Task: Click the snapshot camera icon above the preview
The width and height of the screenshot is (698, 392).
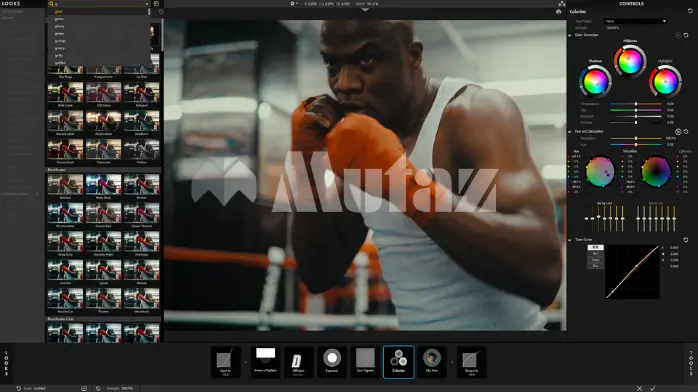Action: [x=558, y=12]
